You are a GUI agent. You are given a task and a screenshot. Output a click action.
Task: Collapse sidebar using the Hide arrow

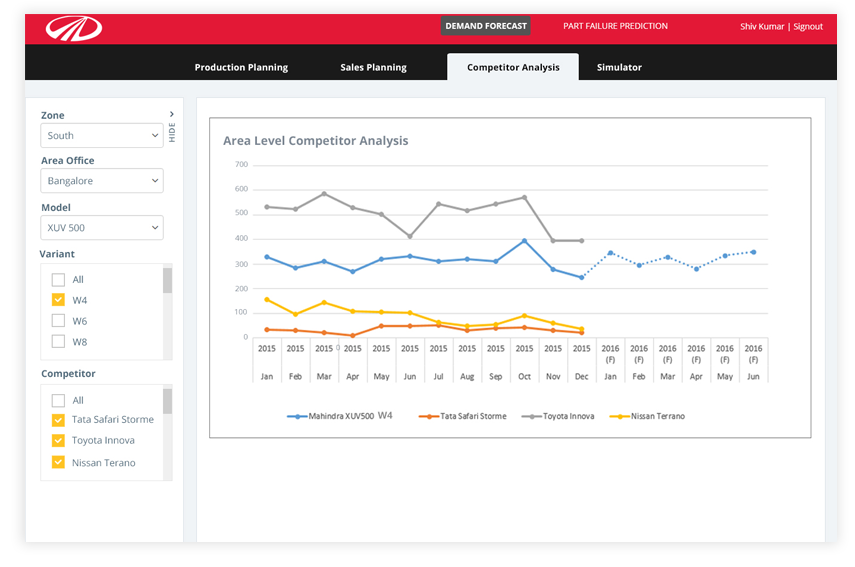tap(172, 115)
